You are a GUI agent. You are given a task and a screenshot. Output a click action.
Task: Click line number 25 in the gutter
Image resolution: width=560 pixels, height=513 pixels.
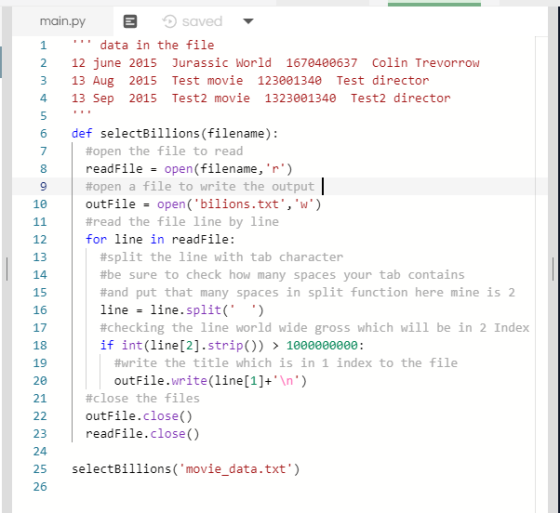pyautogui.click(x=40, y=469)
